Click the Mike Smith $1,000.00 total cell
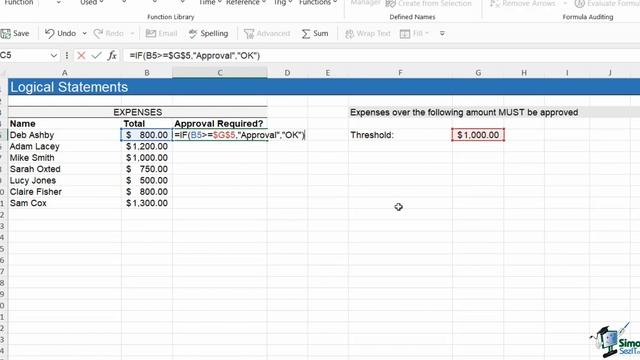640x360 pixels. click(x=147, y=158)
